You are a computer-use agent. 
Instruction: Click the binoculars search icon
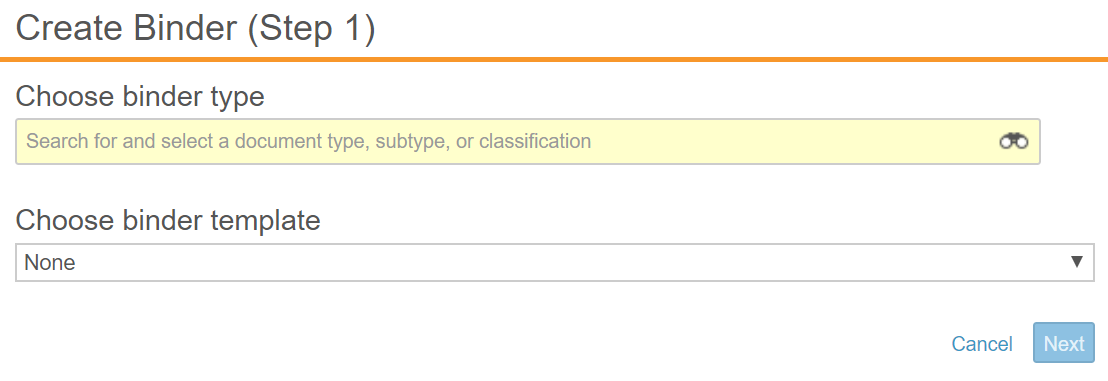[x=1013, y=141]
